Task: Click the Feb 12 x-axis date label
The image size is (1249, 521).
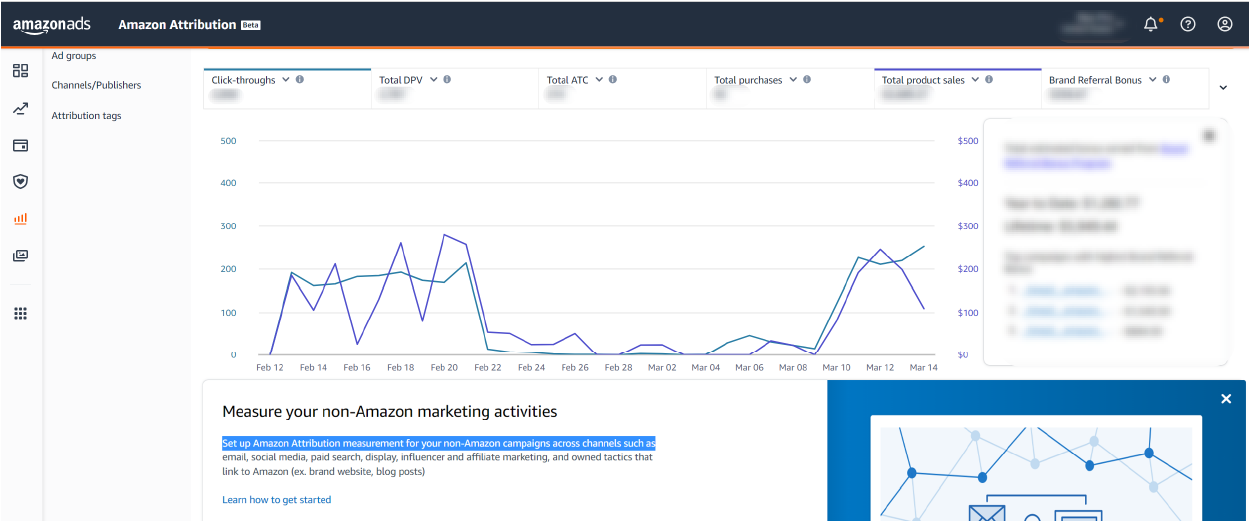Action: (x=270, y=368)
